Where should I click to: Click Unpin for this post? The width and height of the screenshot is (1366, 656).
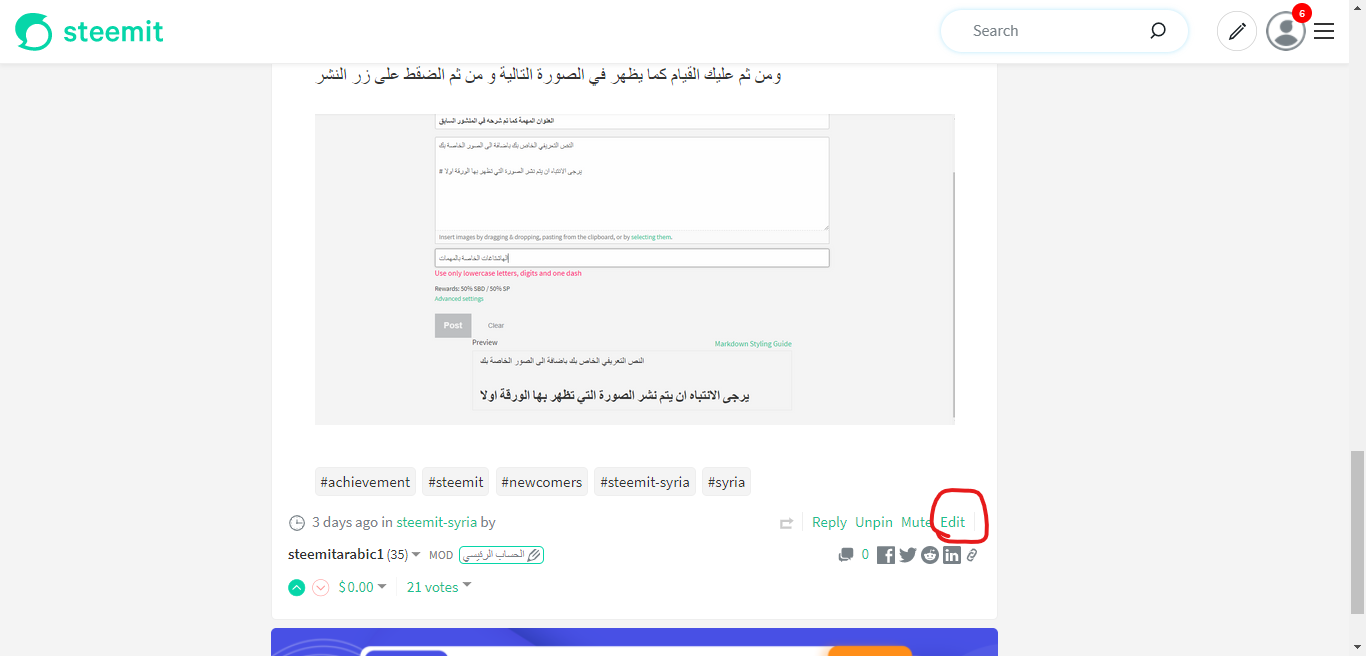(x=874, y=522)
